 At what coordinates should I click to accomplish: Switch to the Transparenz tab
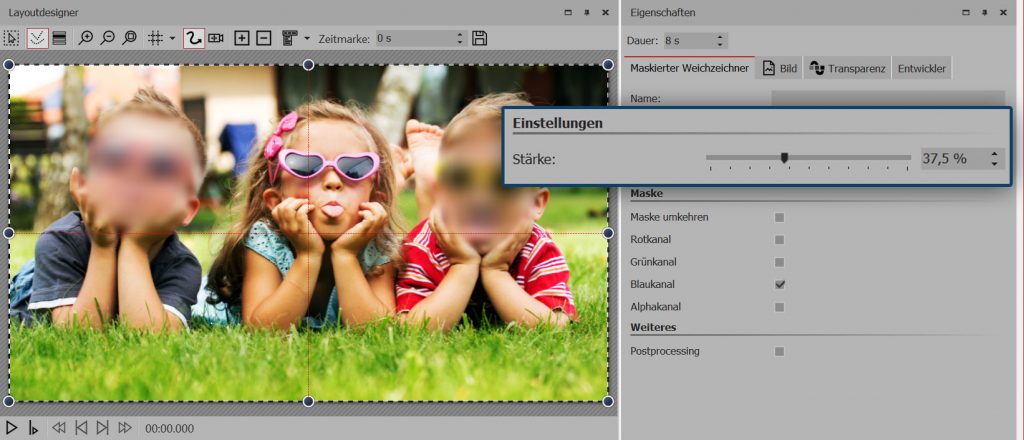pos(848,68)
